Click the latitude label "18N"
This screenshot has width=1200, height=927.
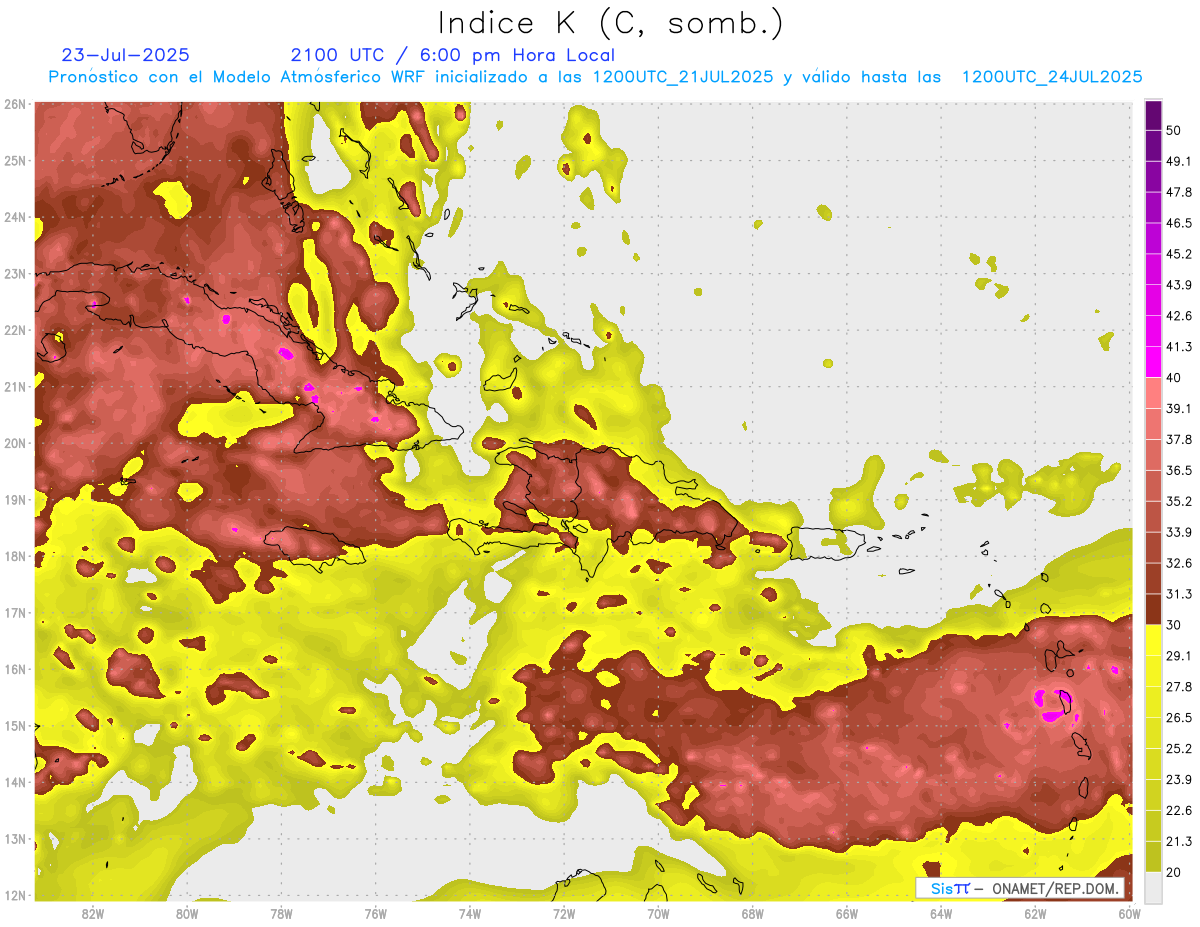coord(15,556)
